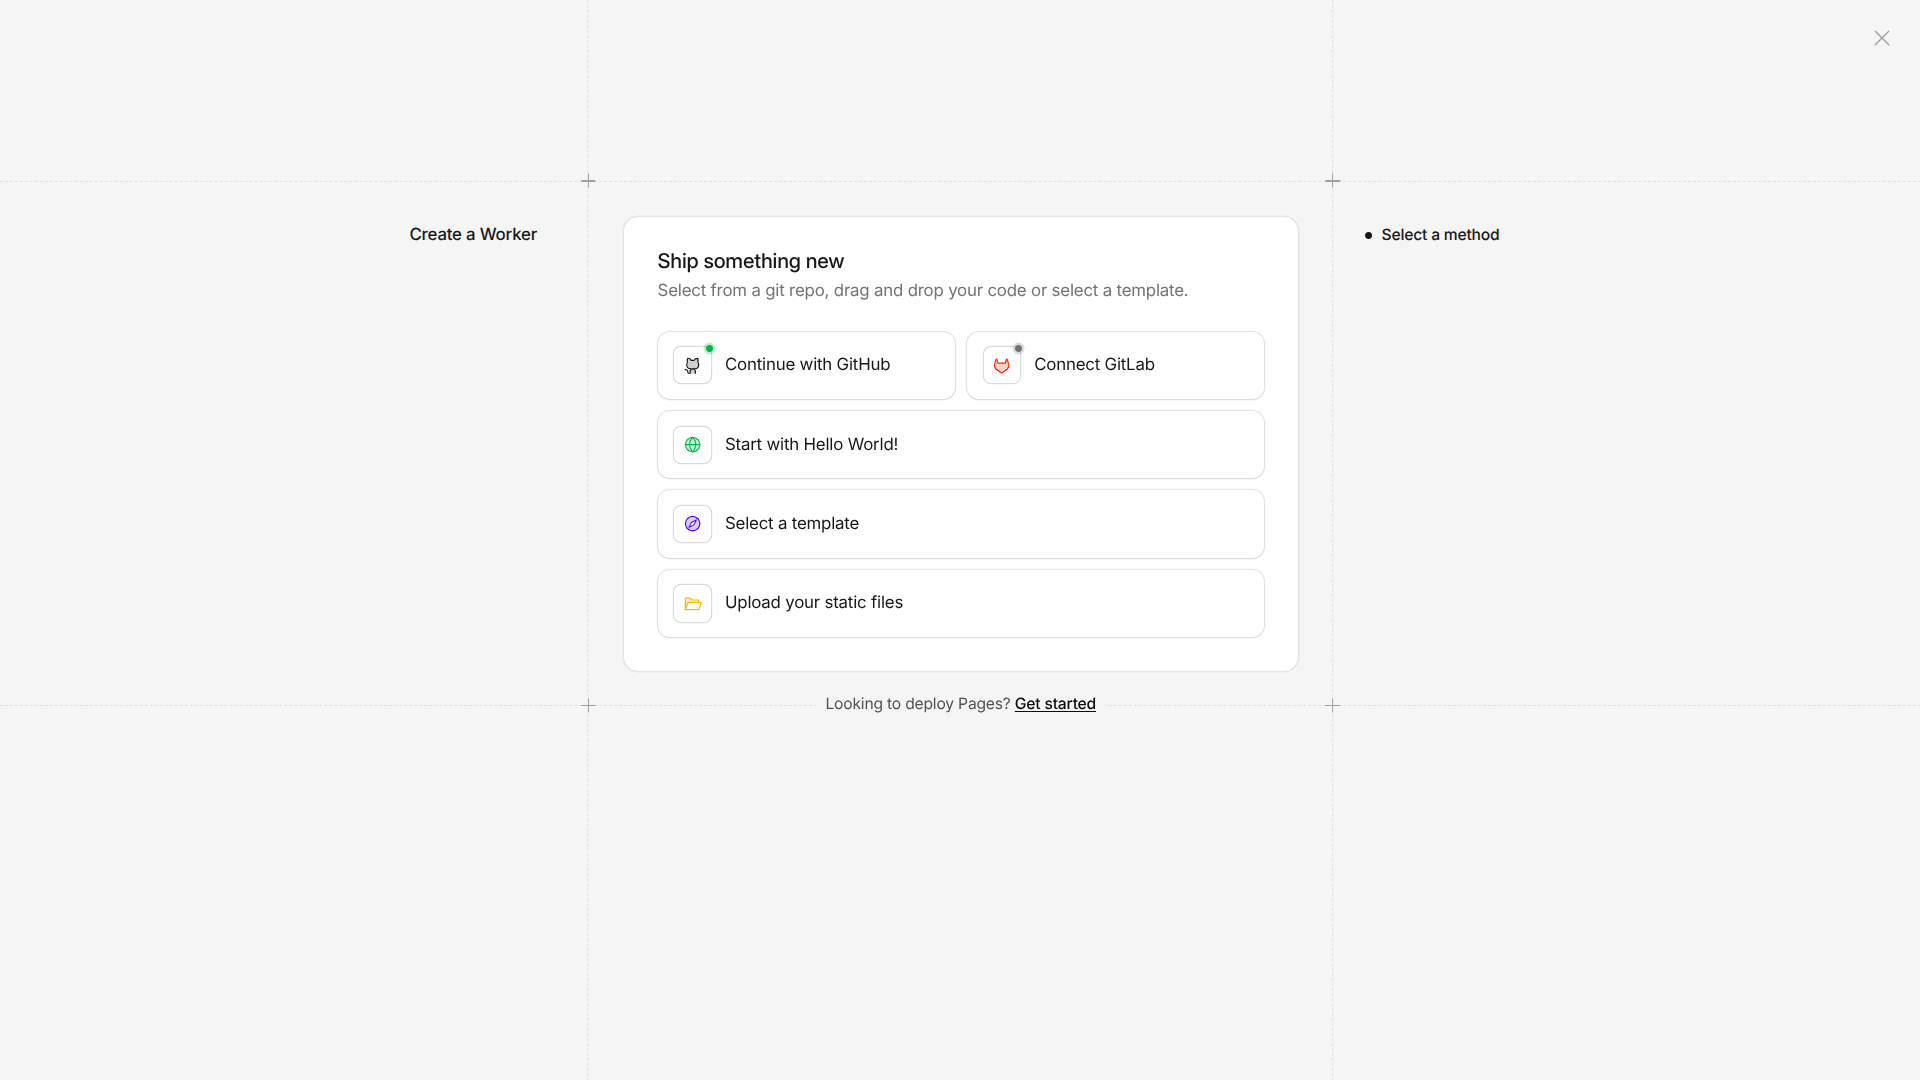Choose Continue with GitHub
The image size is (1920, 1080).
[x=806, y=365]
